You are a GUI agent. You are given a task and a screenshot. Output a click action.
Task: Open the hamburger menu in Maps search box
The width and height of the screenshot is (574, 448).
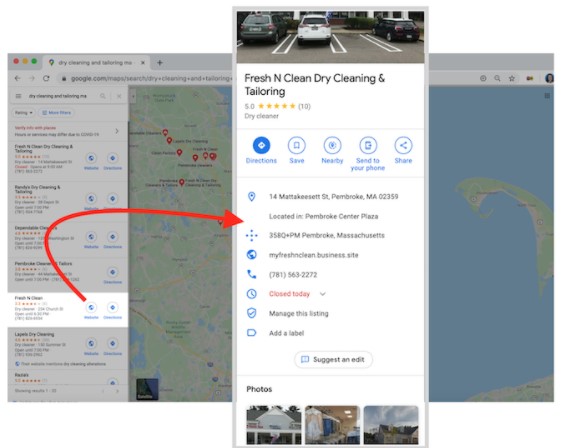18,96
